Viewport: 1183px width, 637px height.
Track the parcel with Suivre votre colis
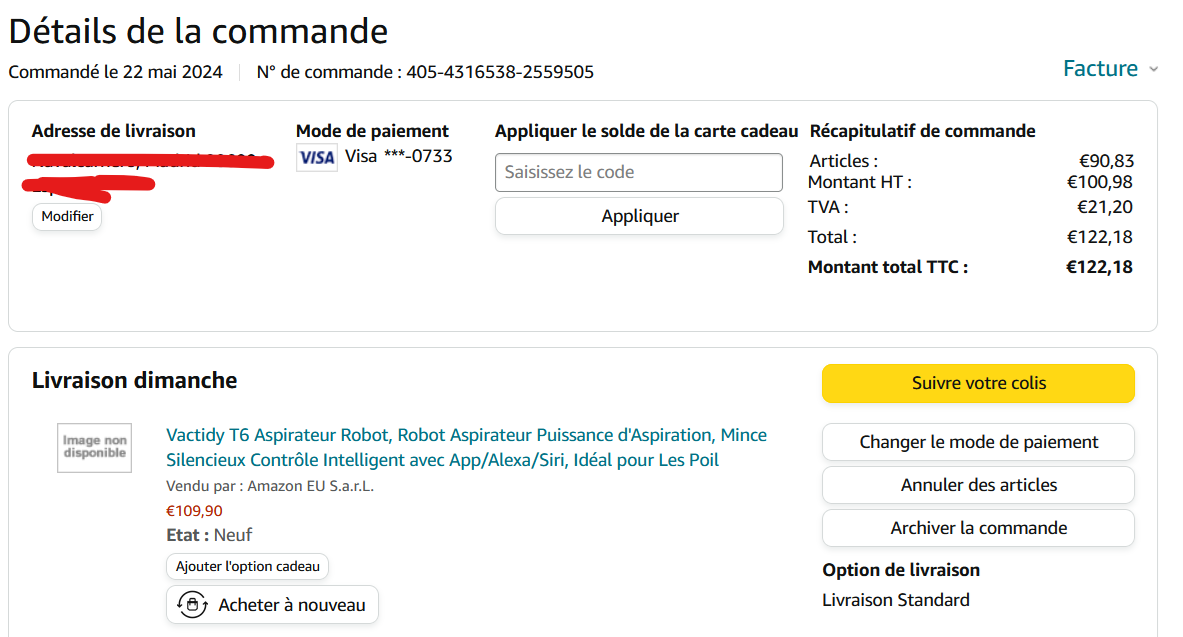click(978, 383)
